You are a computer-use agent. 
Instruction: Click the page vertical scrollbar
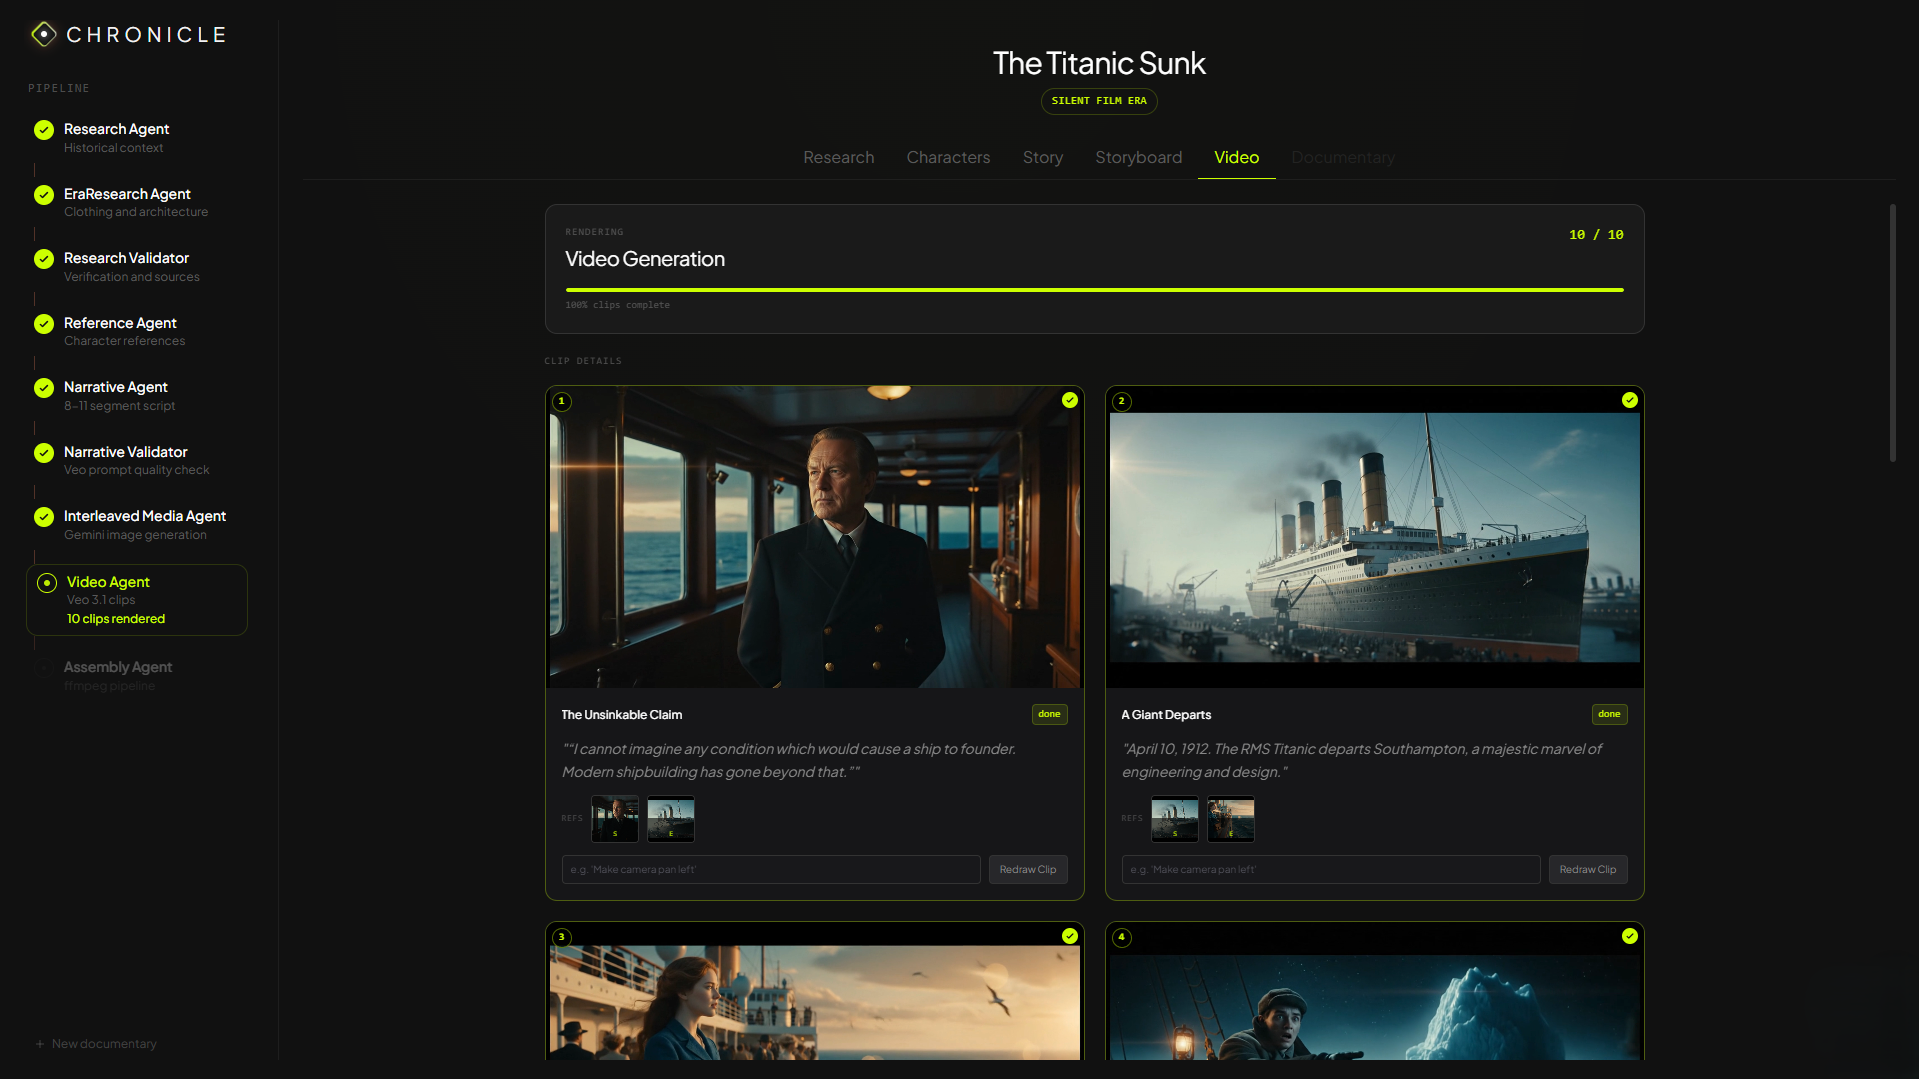coord(1892,333)
